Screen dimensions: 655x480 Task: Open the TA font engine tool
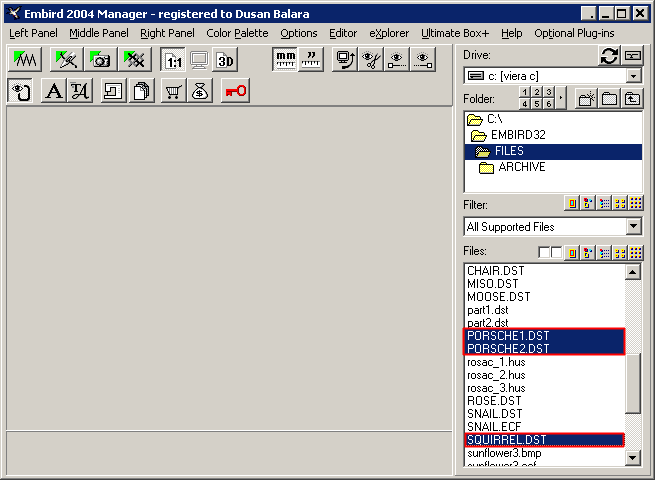pos(80,91)
